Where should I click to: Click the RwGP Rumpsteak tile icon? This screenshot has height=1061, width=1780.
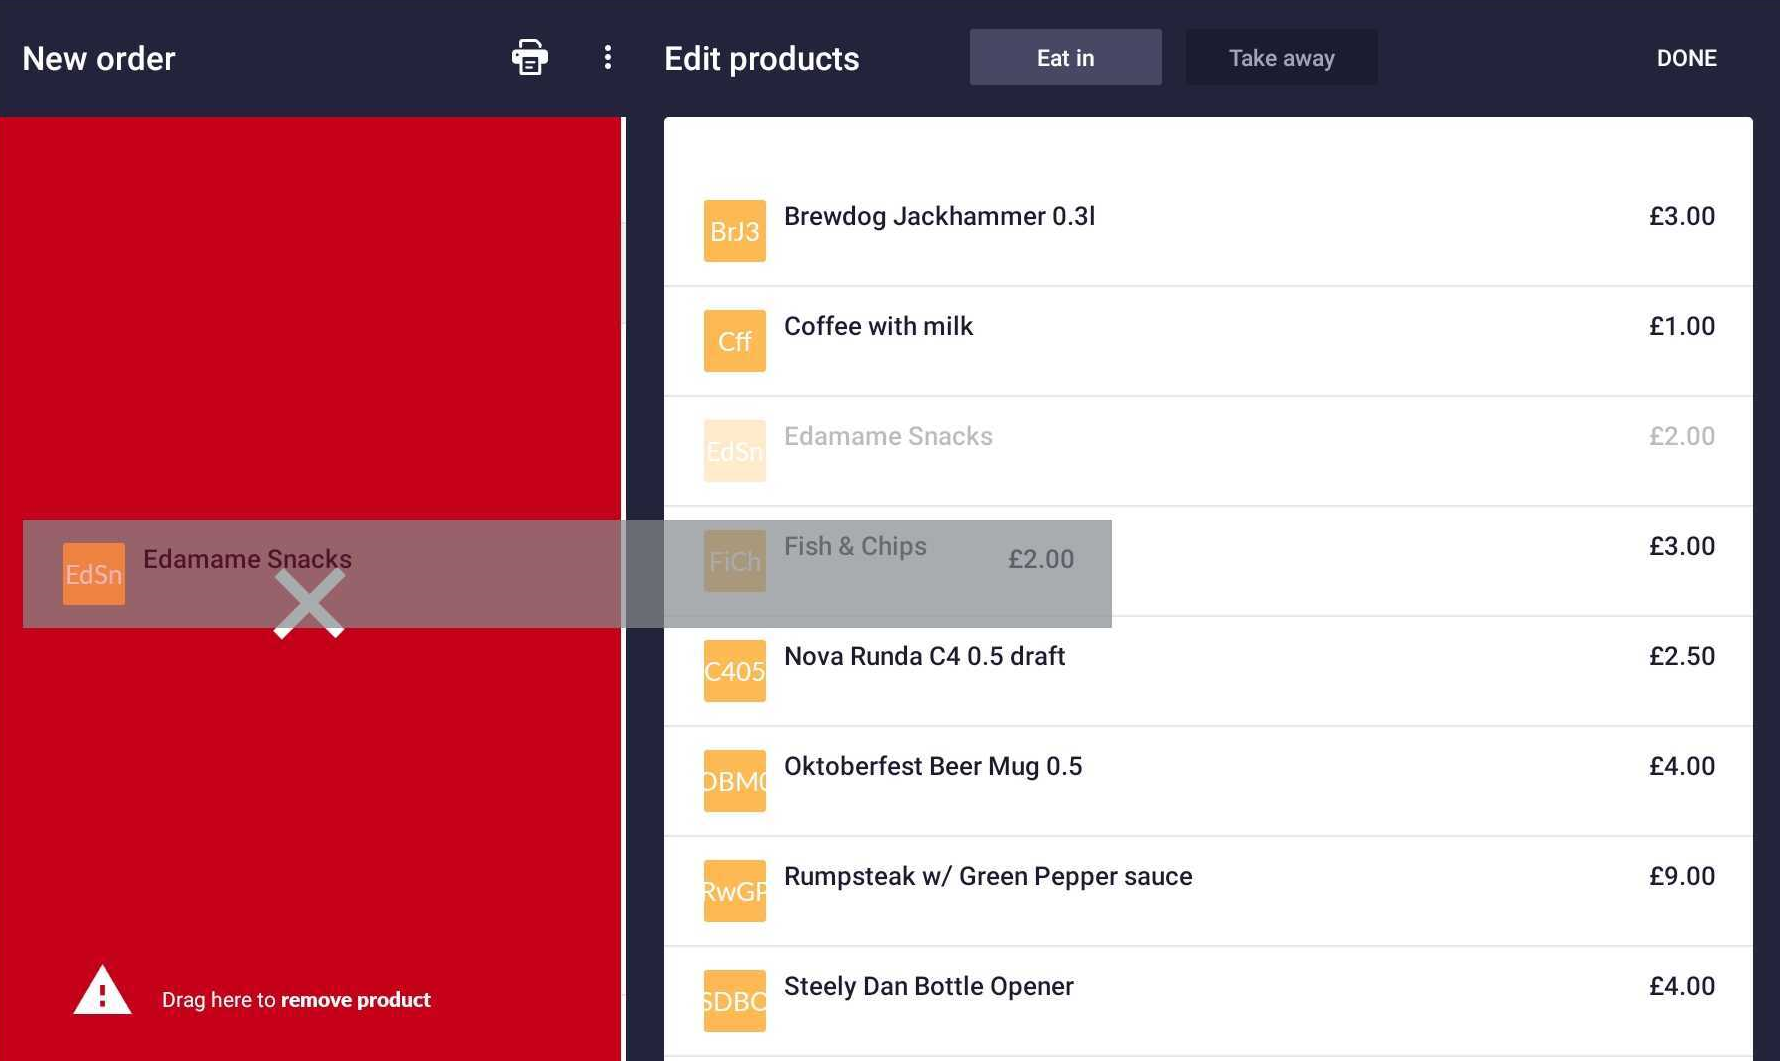pyautogui.click(x=734, y=891)
